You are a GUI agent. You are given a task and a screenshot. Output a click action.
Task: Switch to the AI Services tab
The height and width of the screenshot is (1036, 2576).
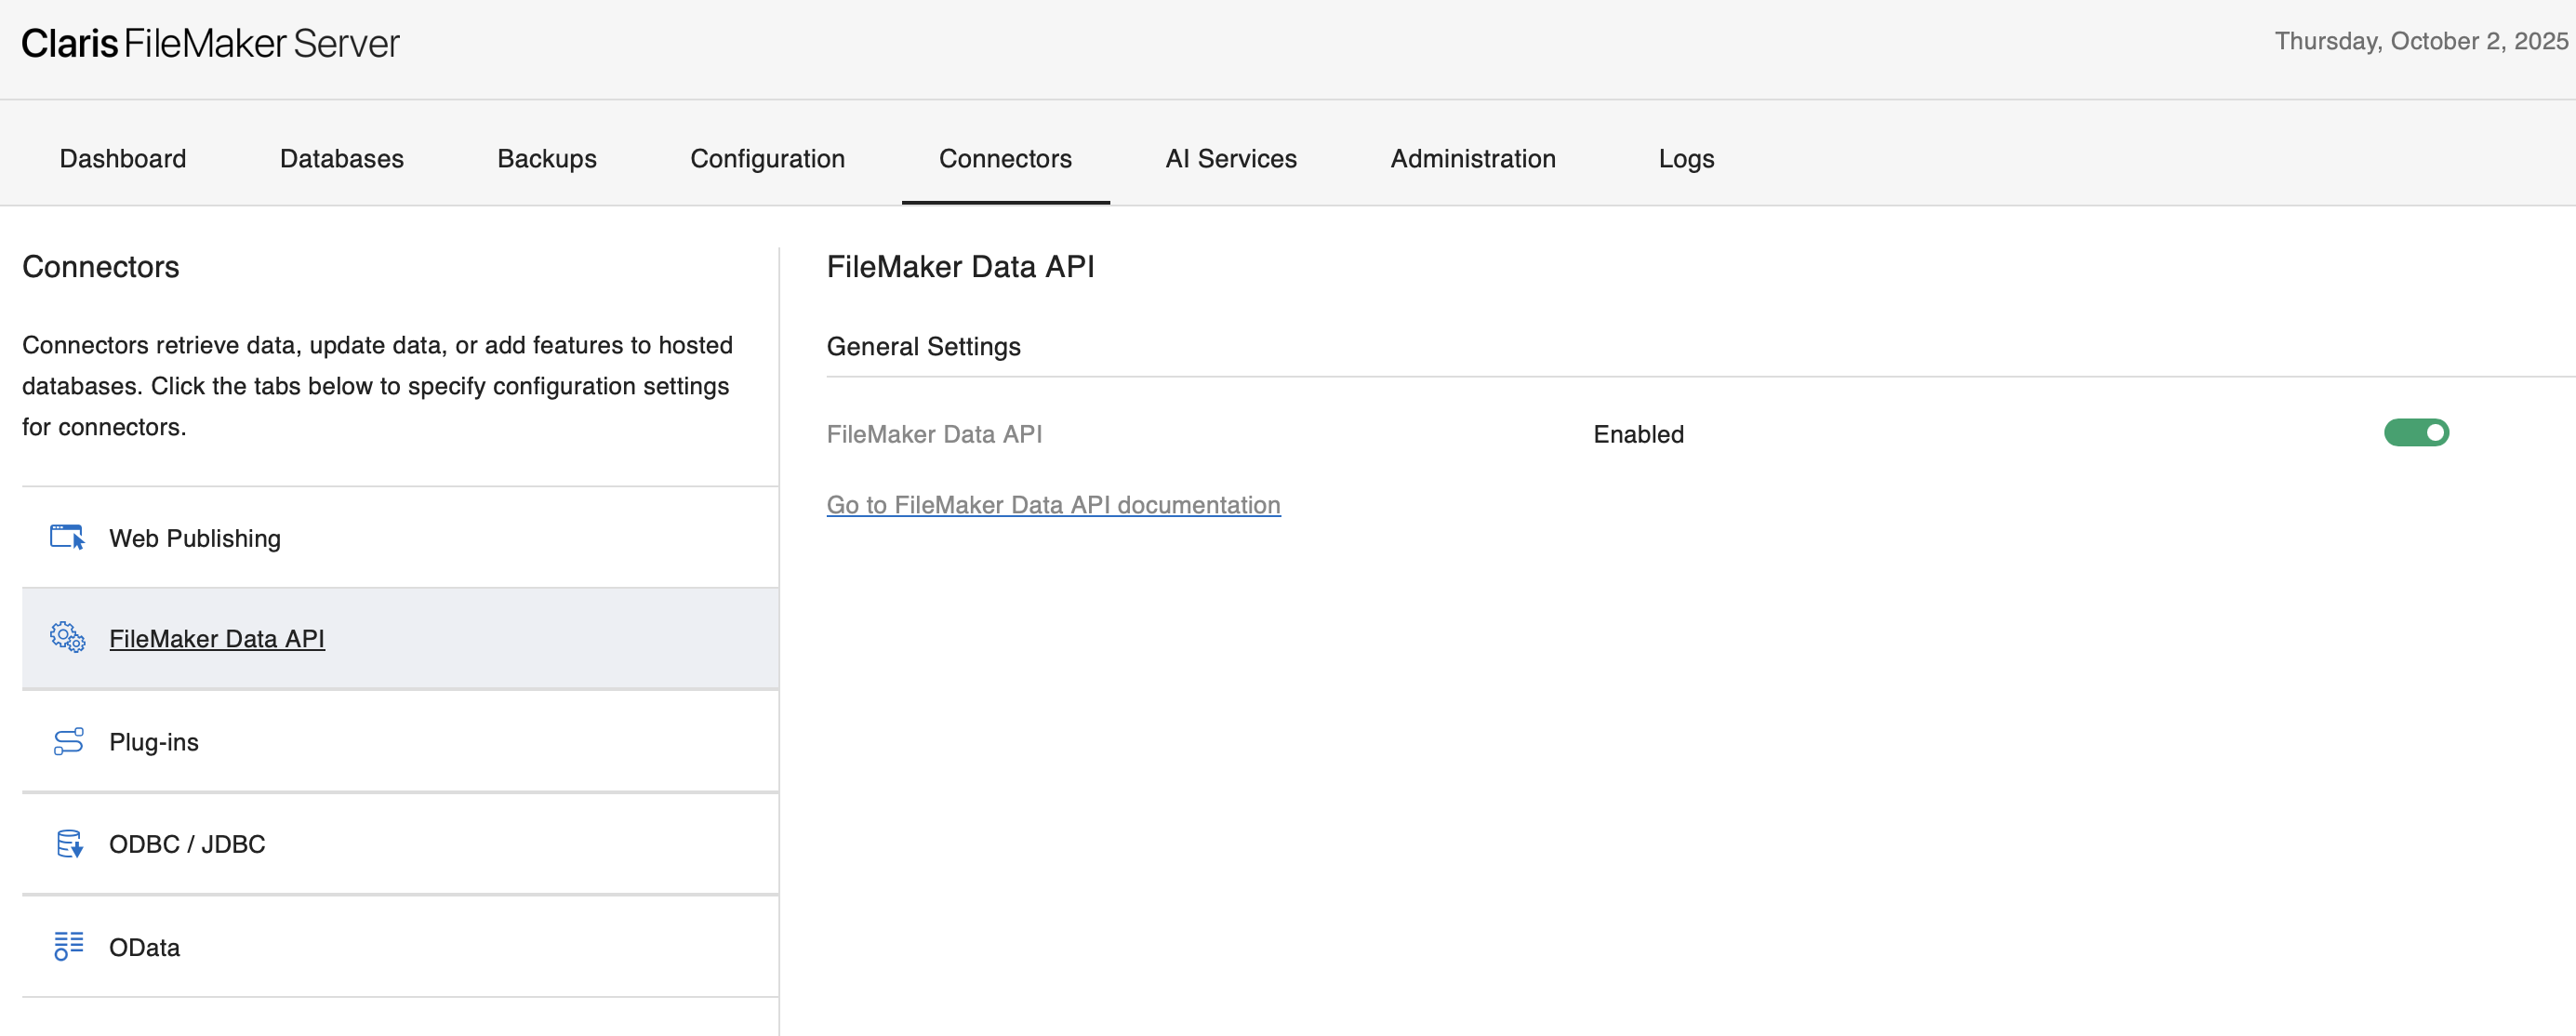coord(1230,158)
